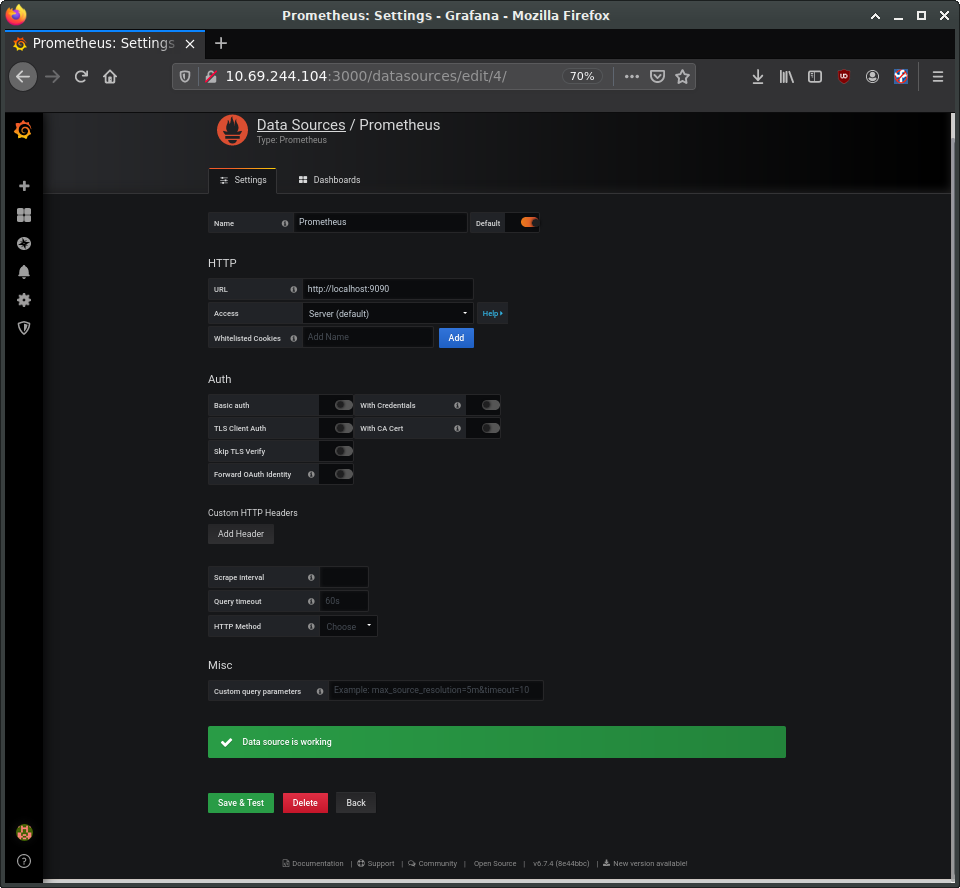Open Firefox page actions ellipsis menu
The width and height of the screenshot is (960, 888).
pyautogui.click(x=632, y=77)
